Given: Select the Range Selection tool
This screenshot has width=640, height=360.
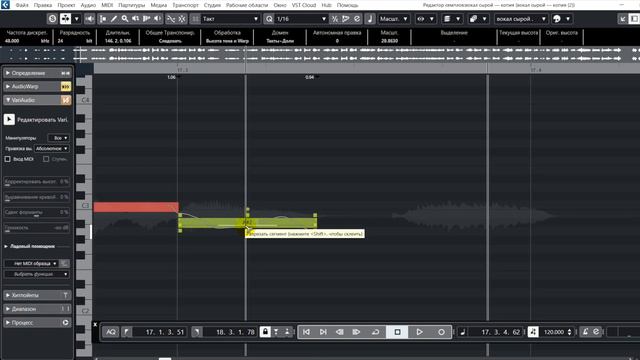Looking at the screenshot, I should (103, 19).
